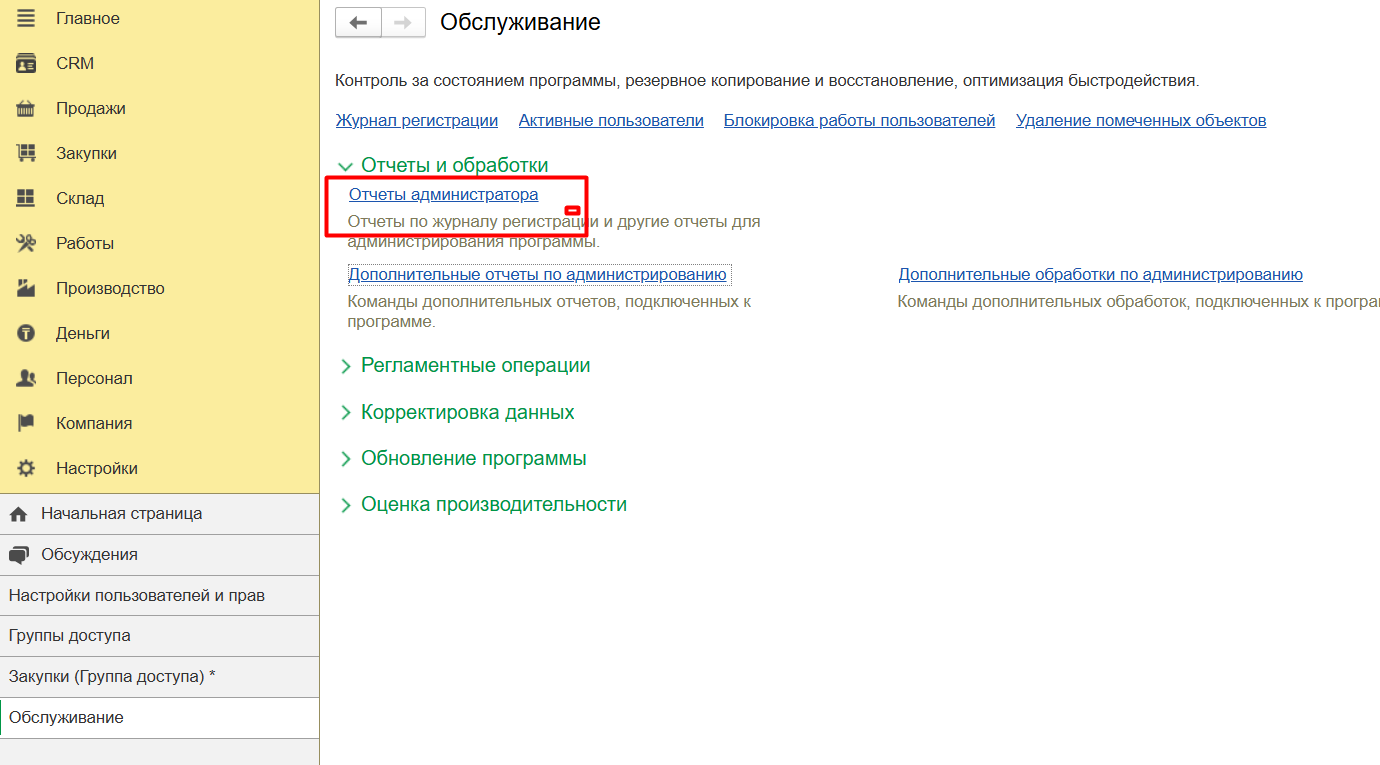Screen dimensions: 1380x765
Task: Click the CRM section icon
Action: 26,64
